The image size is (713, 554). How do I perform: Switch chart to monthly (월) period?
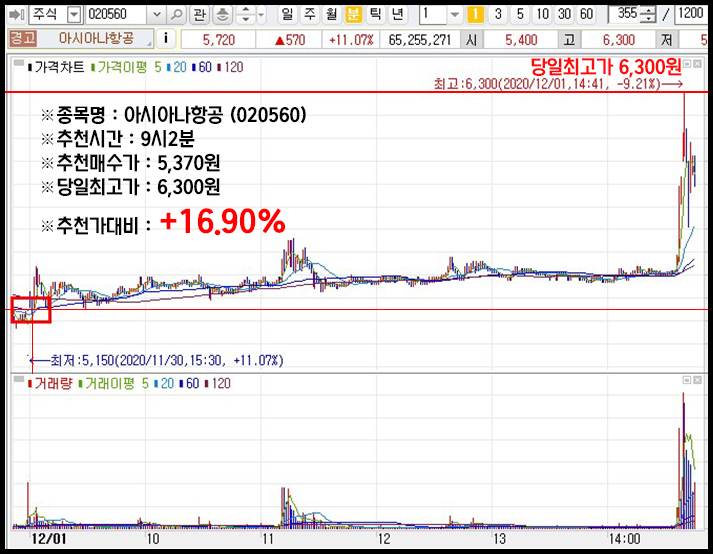[331, 14]
